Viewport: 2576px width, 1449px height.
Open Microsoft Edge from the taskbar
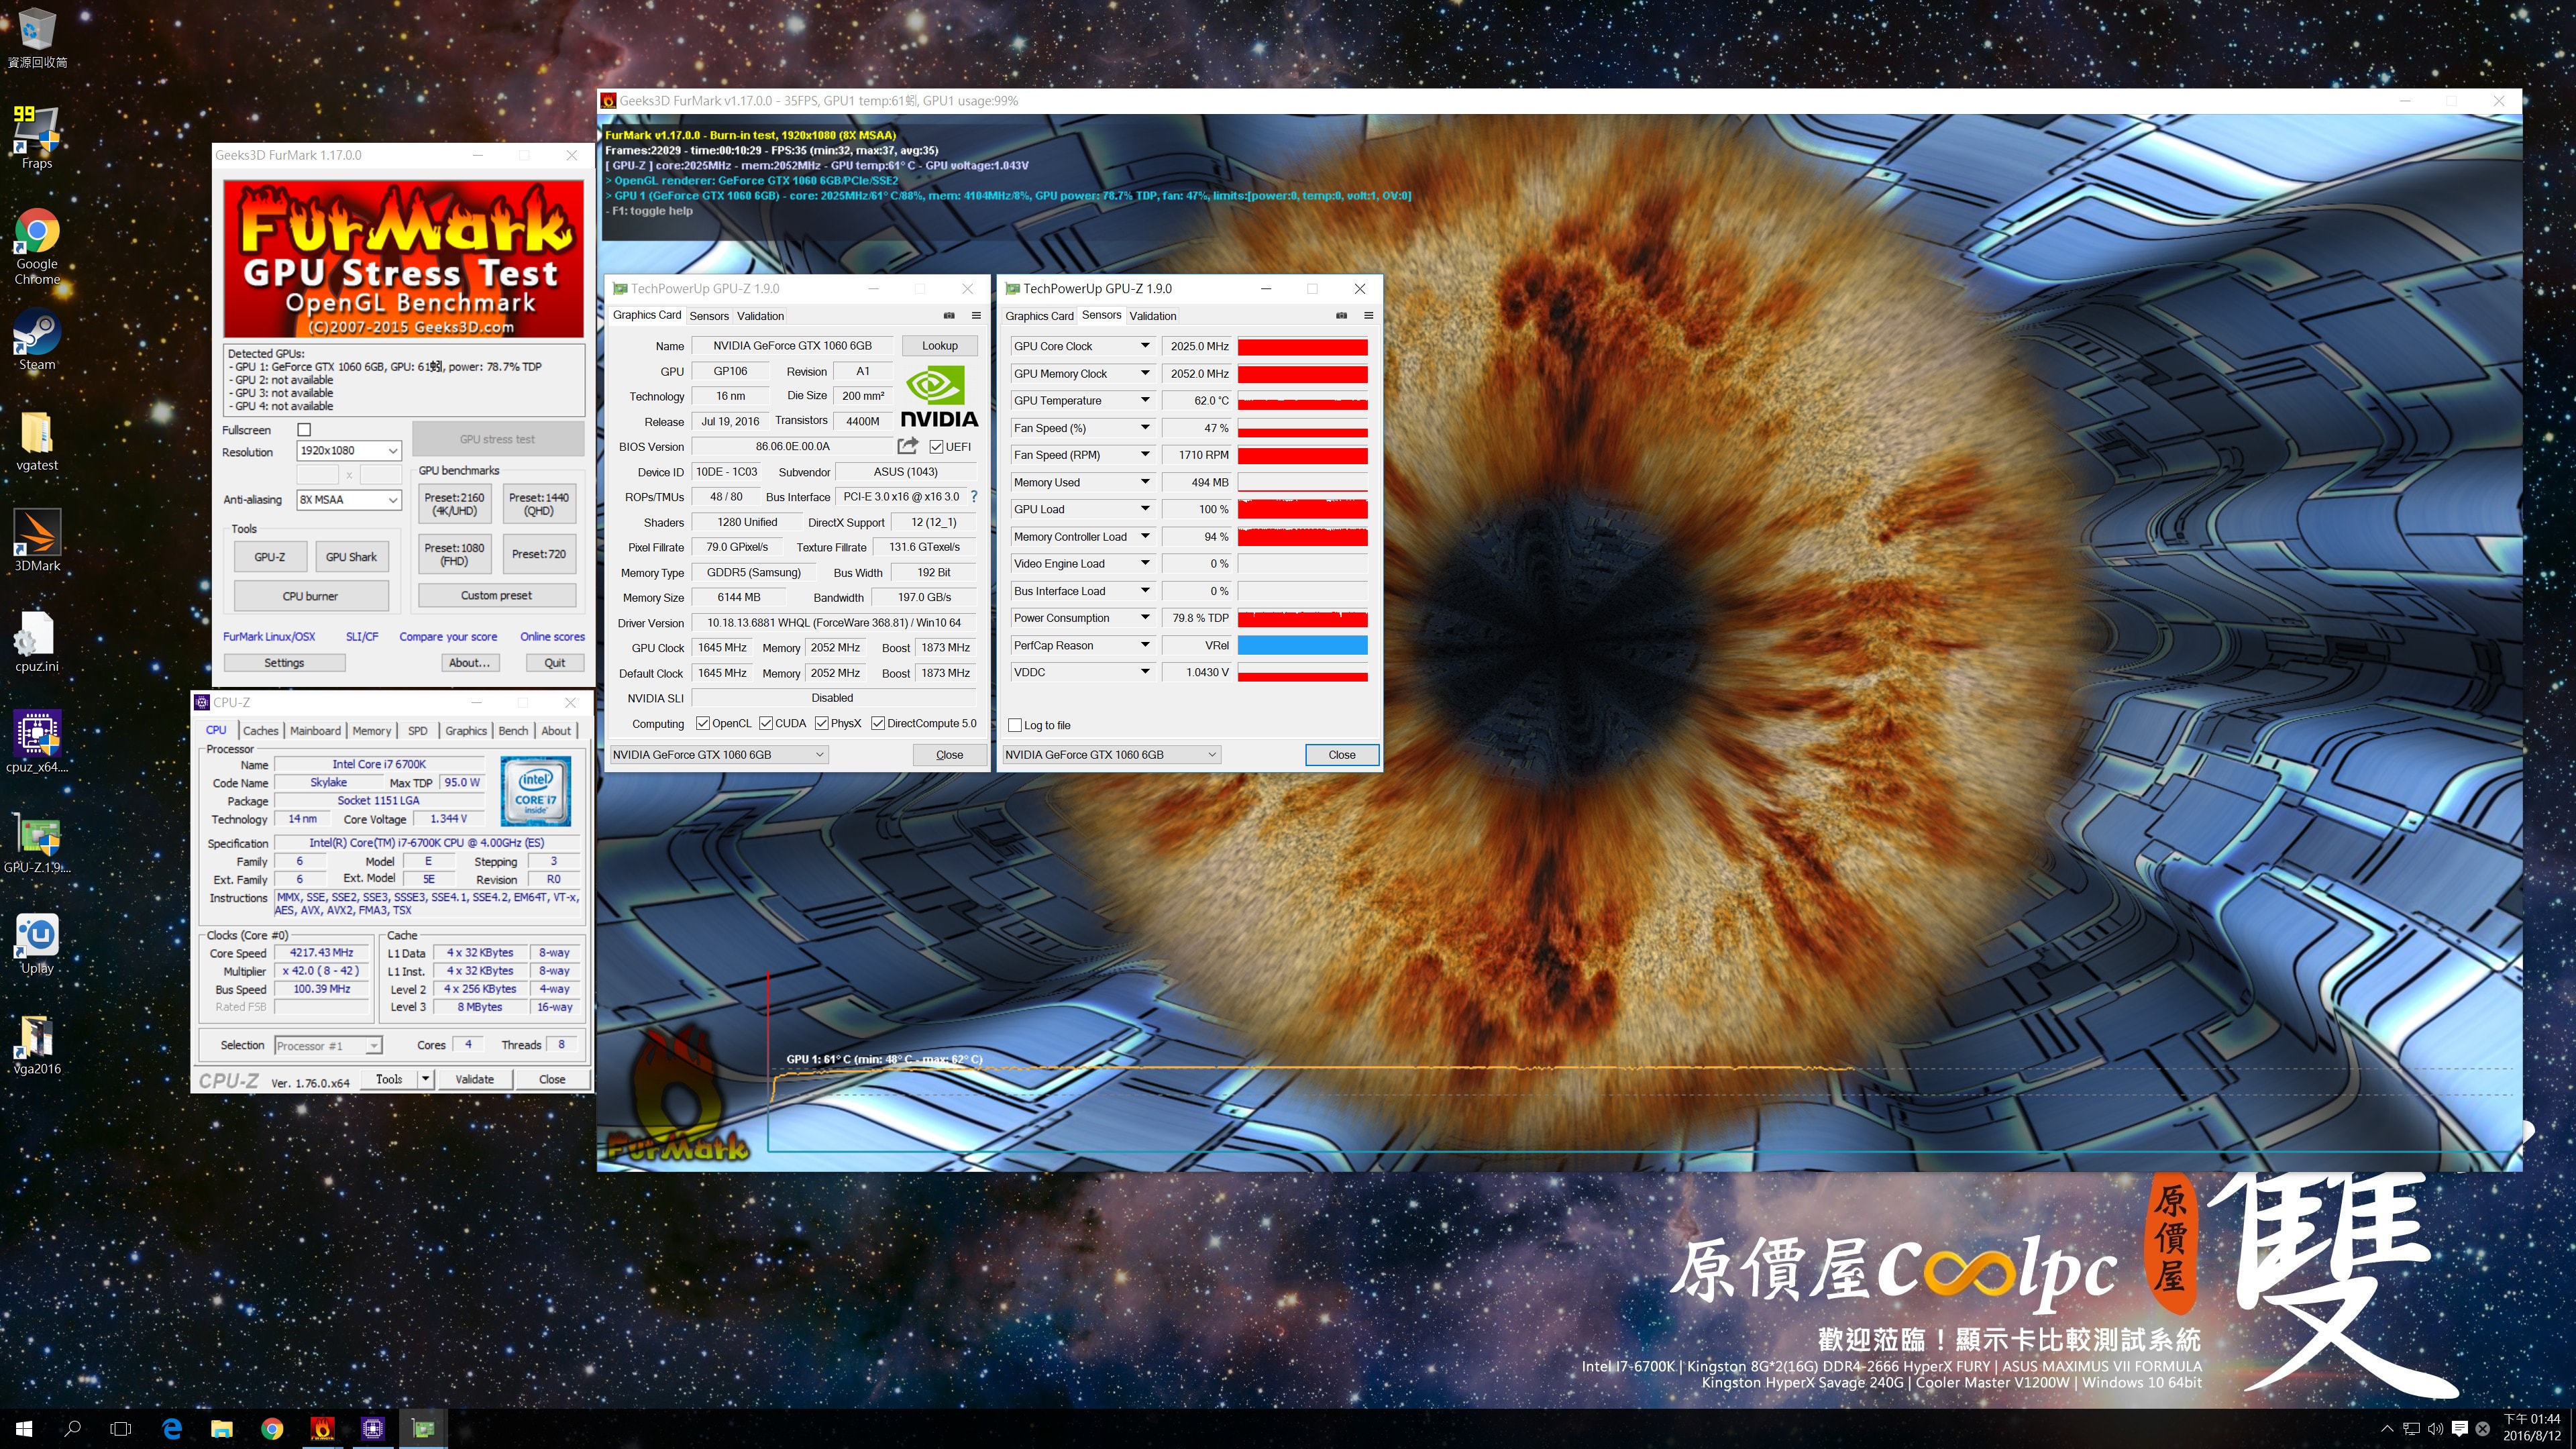(172, 1429)
